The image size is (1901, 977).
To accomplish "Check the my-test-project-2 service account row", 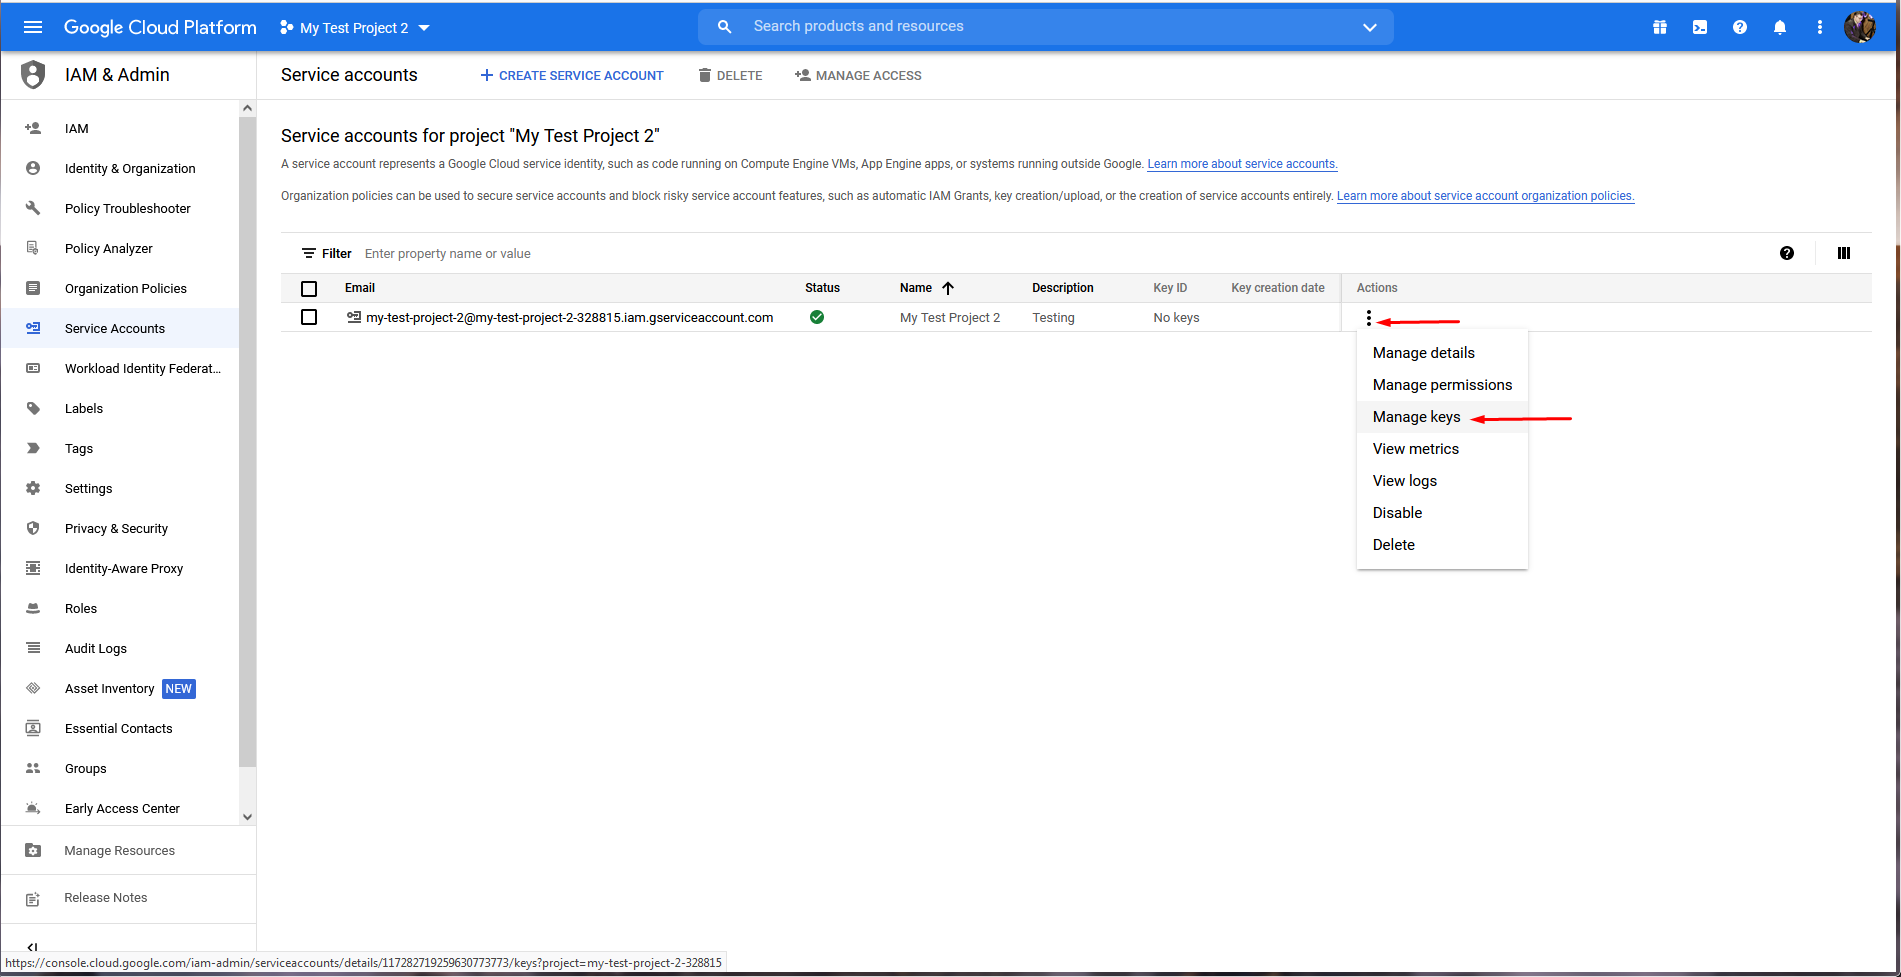I will pos(309,317).
